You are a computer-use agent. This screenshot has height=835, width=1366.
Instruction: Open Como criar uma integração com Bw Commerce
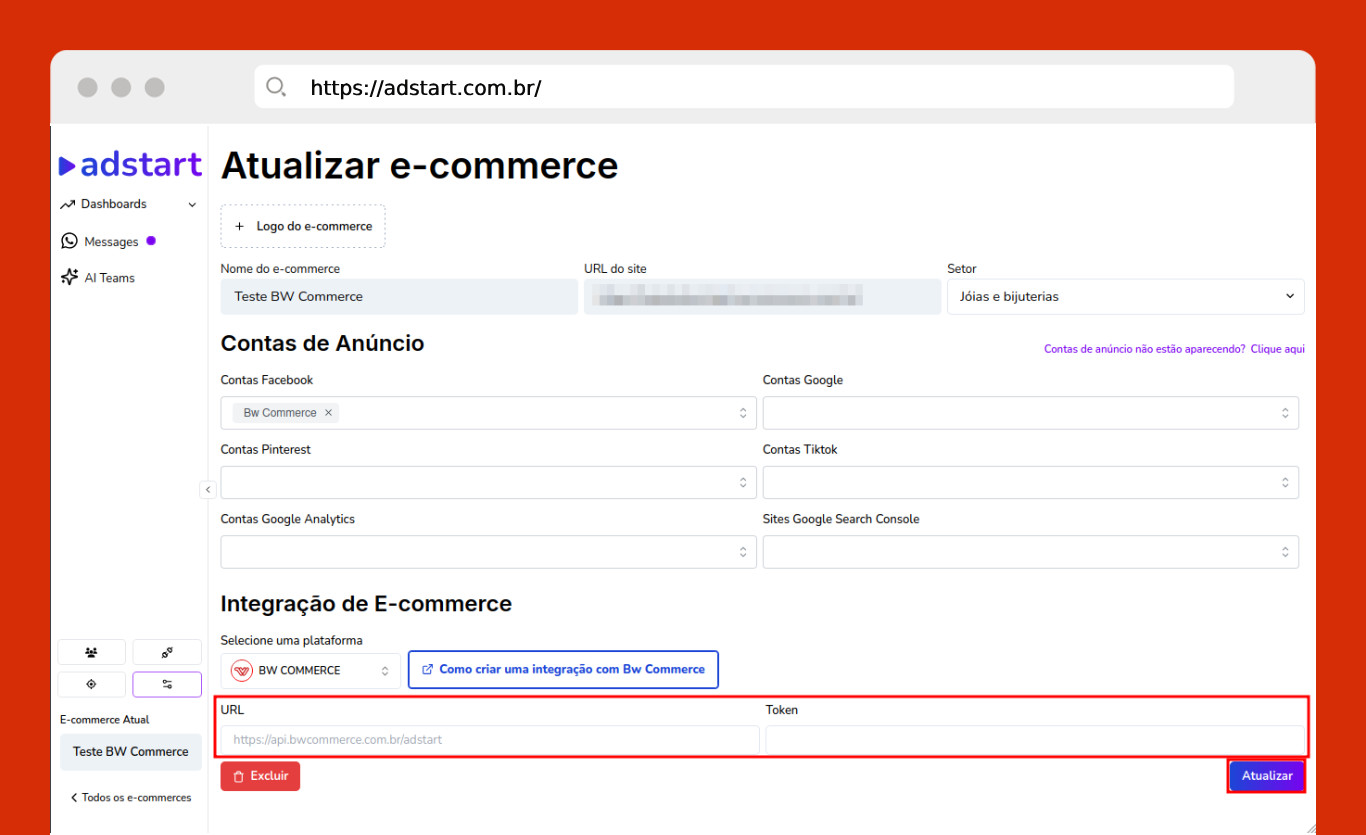click(x=563, y=670)
